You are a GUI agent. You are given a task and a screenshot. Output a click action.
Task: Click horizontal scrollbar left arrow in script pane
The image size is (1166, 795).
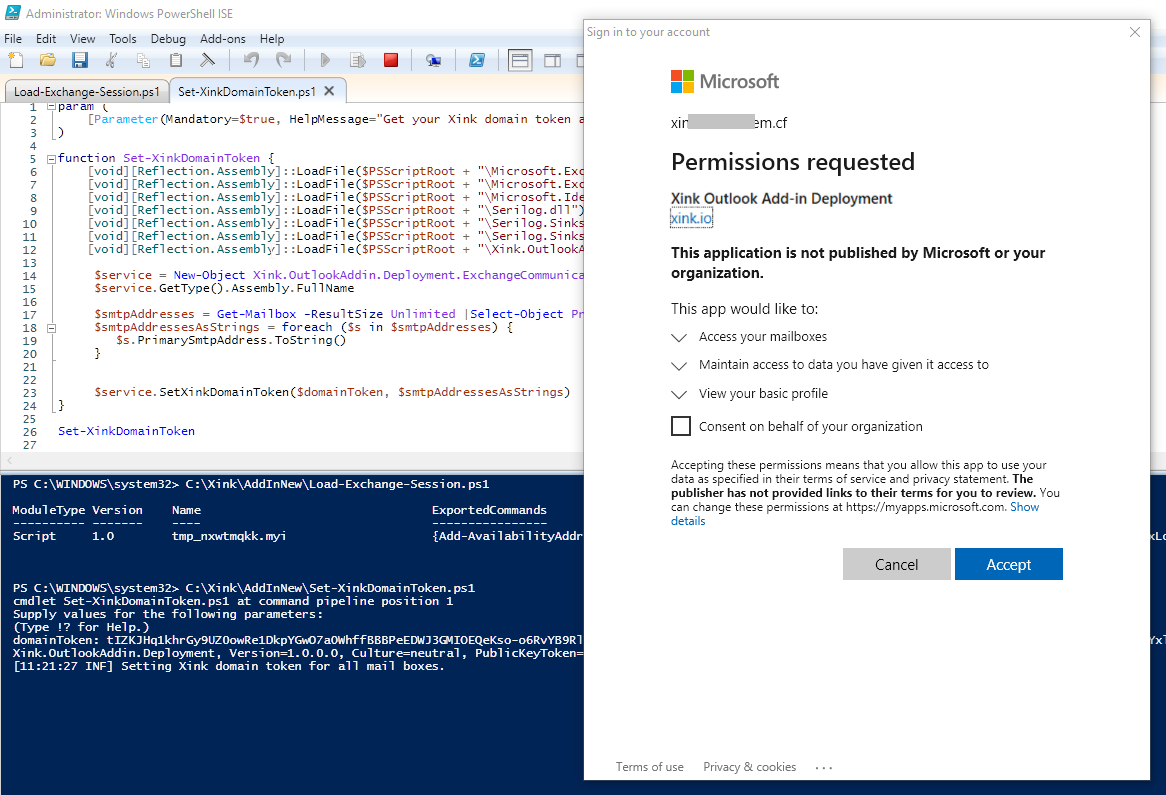9,461
